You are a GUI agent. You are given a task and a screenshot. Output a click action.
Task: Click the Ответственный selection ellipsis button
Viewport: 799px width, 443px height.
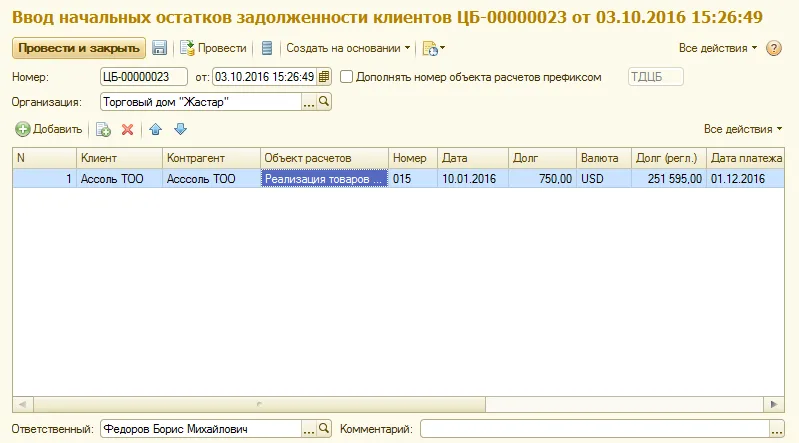tap(309, 429)
